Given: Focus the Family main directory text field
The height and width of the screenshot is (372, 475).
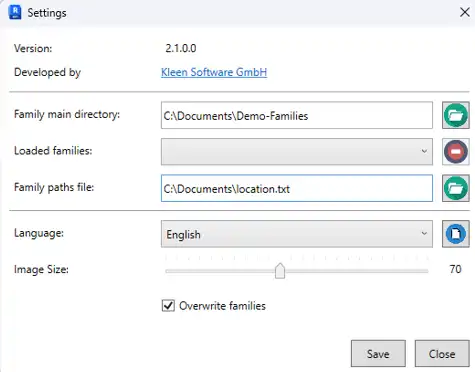Looking at the screenshot, I should [x=297, y=115].
